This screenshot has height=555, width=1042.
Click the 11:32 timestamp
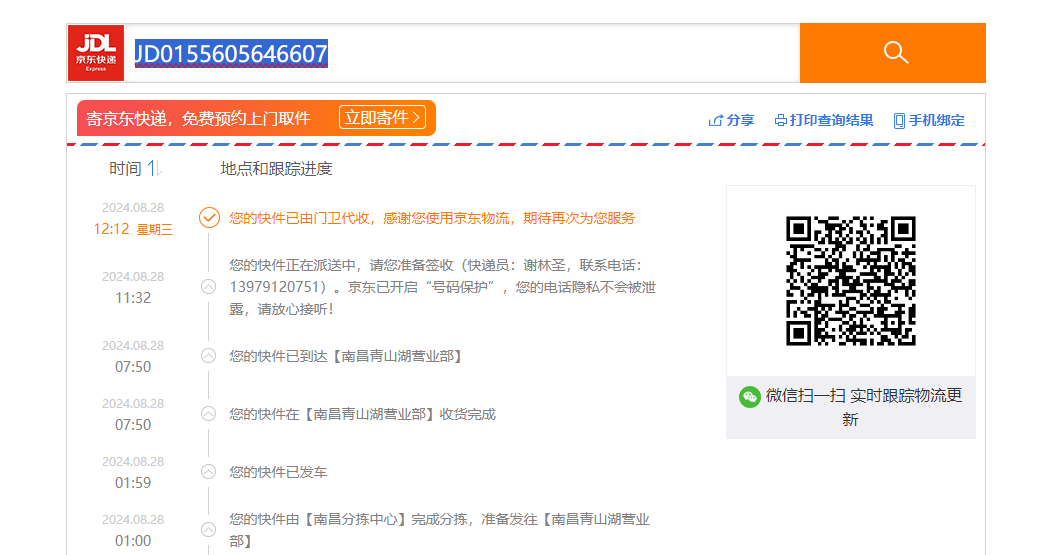click(x=133, y=298)
